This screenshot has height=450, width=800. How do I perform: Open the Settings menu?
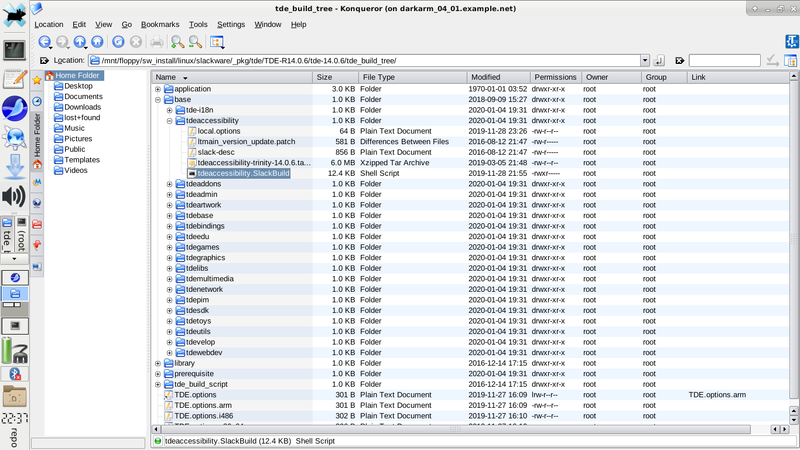tap(230, 24)
